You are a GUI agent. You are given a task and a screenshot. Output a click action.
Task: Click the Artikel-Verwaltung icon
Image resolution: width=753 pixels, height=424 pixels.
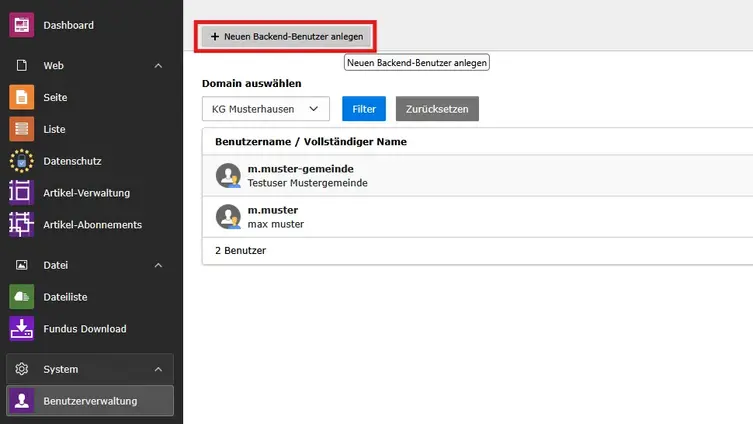pos(21,193)
